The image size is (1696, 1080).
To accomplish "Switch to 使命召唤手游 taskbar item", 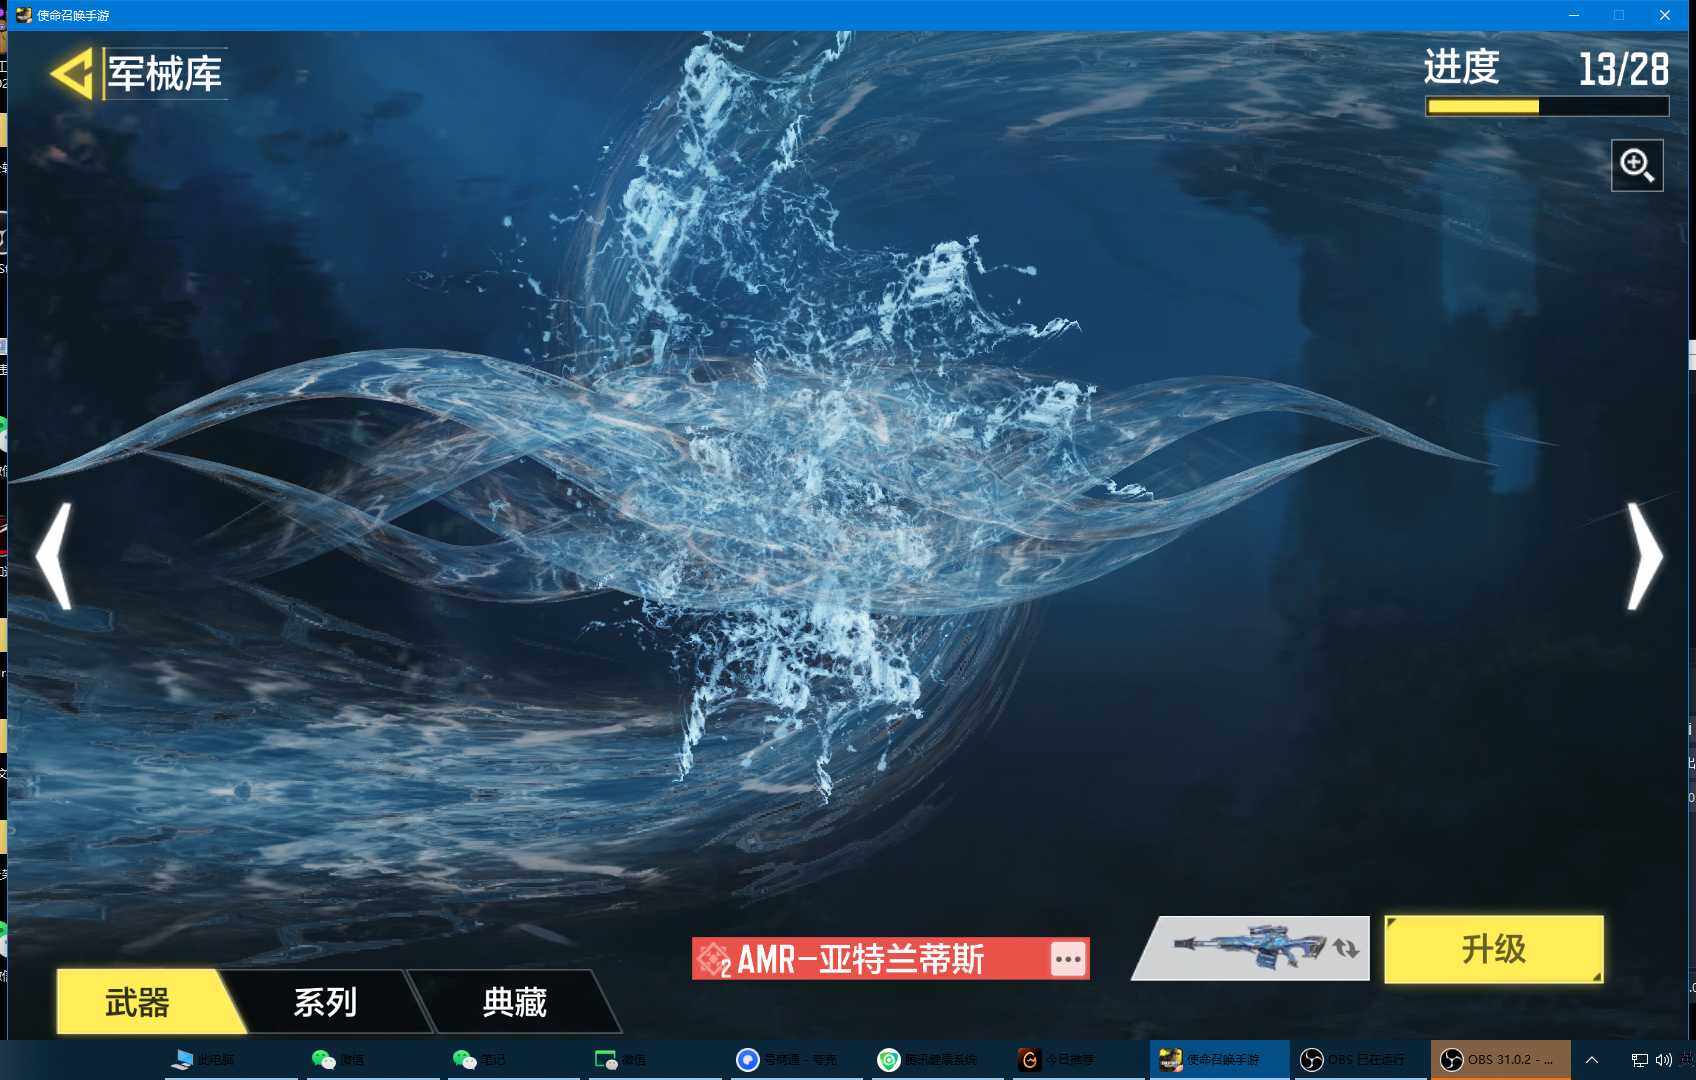I will [x=1219, y=1060].
